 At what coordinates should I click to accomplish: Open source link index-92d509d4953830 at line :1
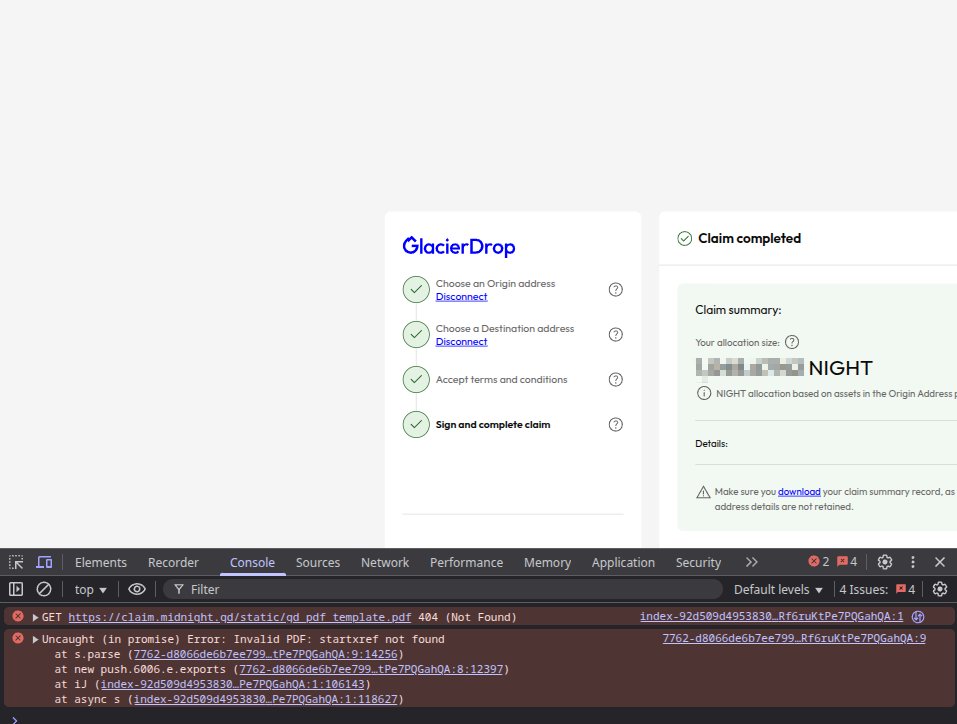coord(771,617)
